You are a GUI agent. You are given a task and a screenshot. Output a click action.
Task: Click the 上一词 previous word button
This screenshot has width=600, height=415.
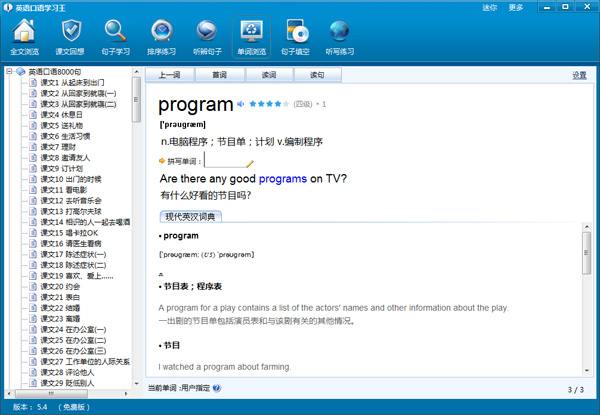tap(170, 75)
